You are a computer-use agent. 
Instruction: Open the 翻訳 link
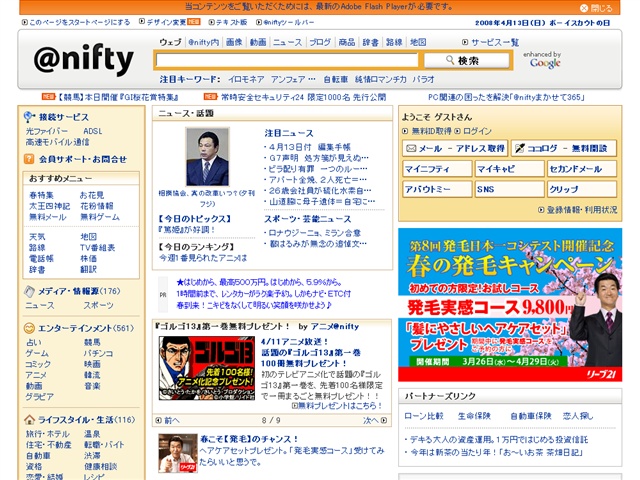pos(89,269)
